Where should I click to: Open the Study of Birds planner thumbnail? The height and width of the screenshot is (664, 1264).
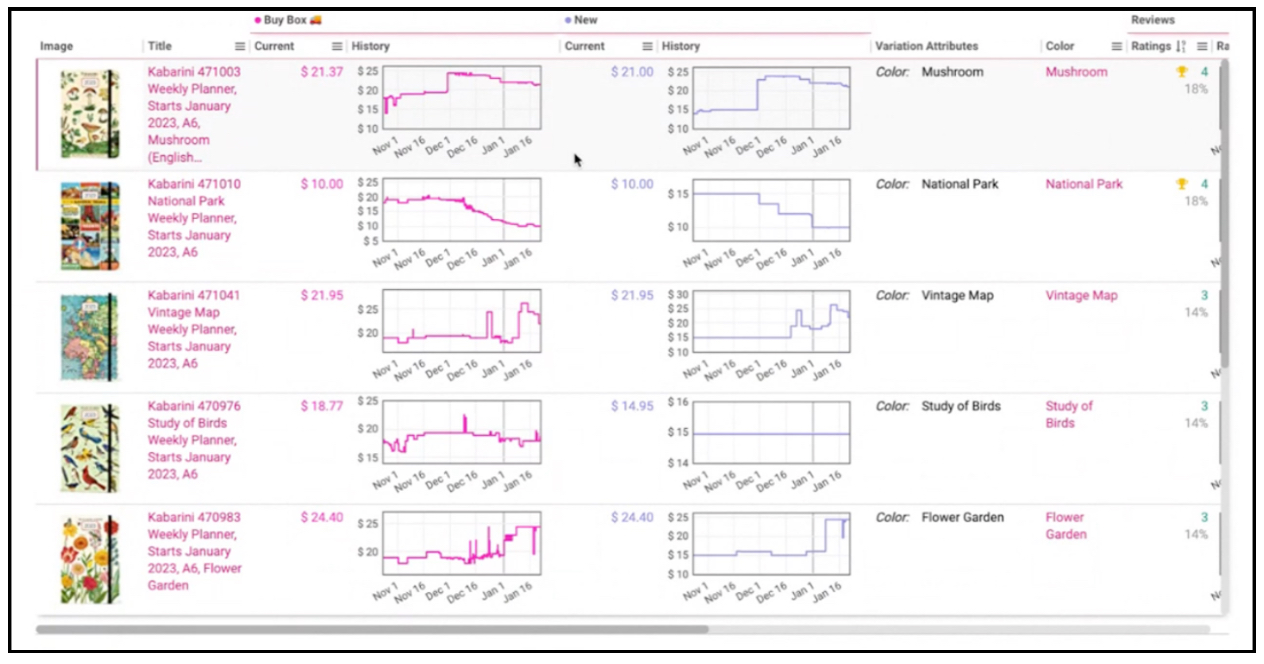coord(90,448)
